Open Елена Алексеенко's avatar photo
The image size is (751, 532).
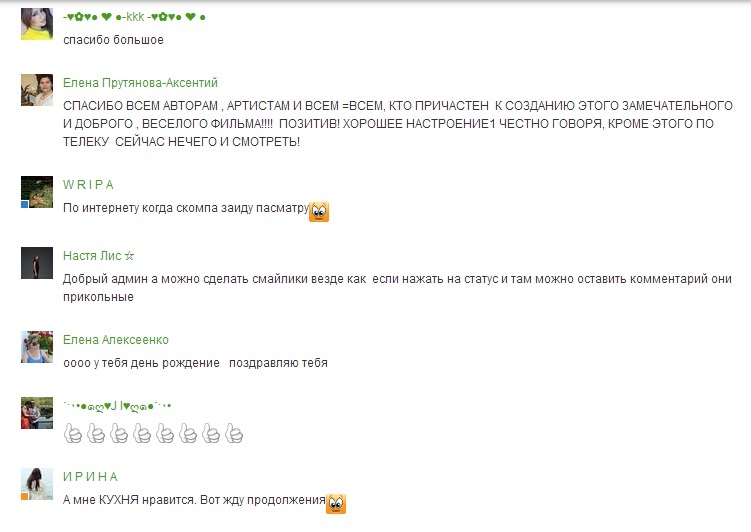coord(37,347)
